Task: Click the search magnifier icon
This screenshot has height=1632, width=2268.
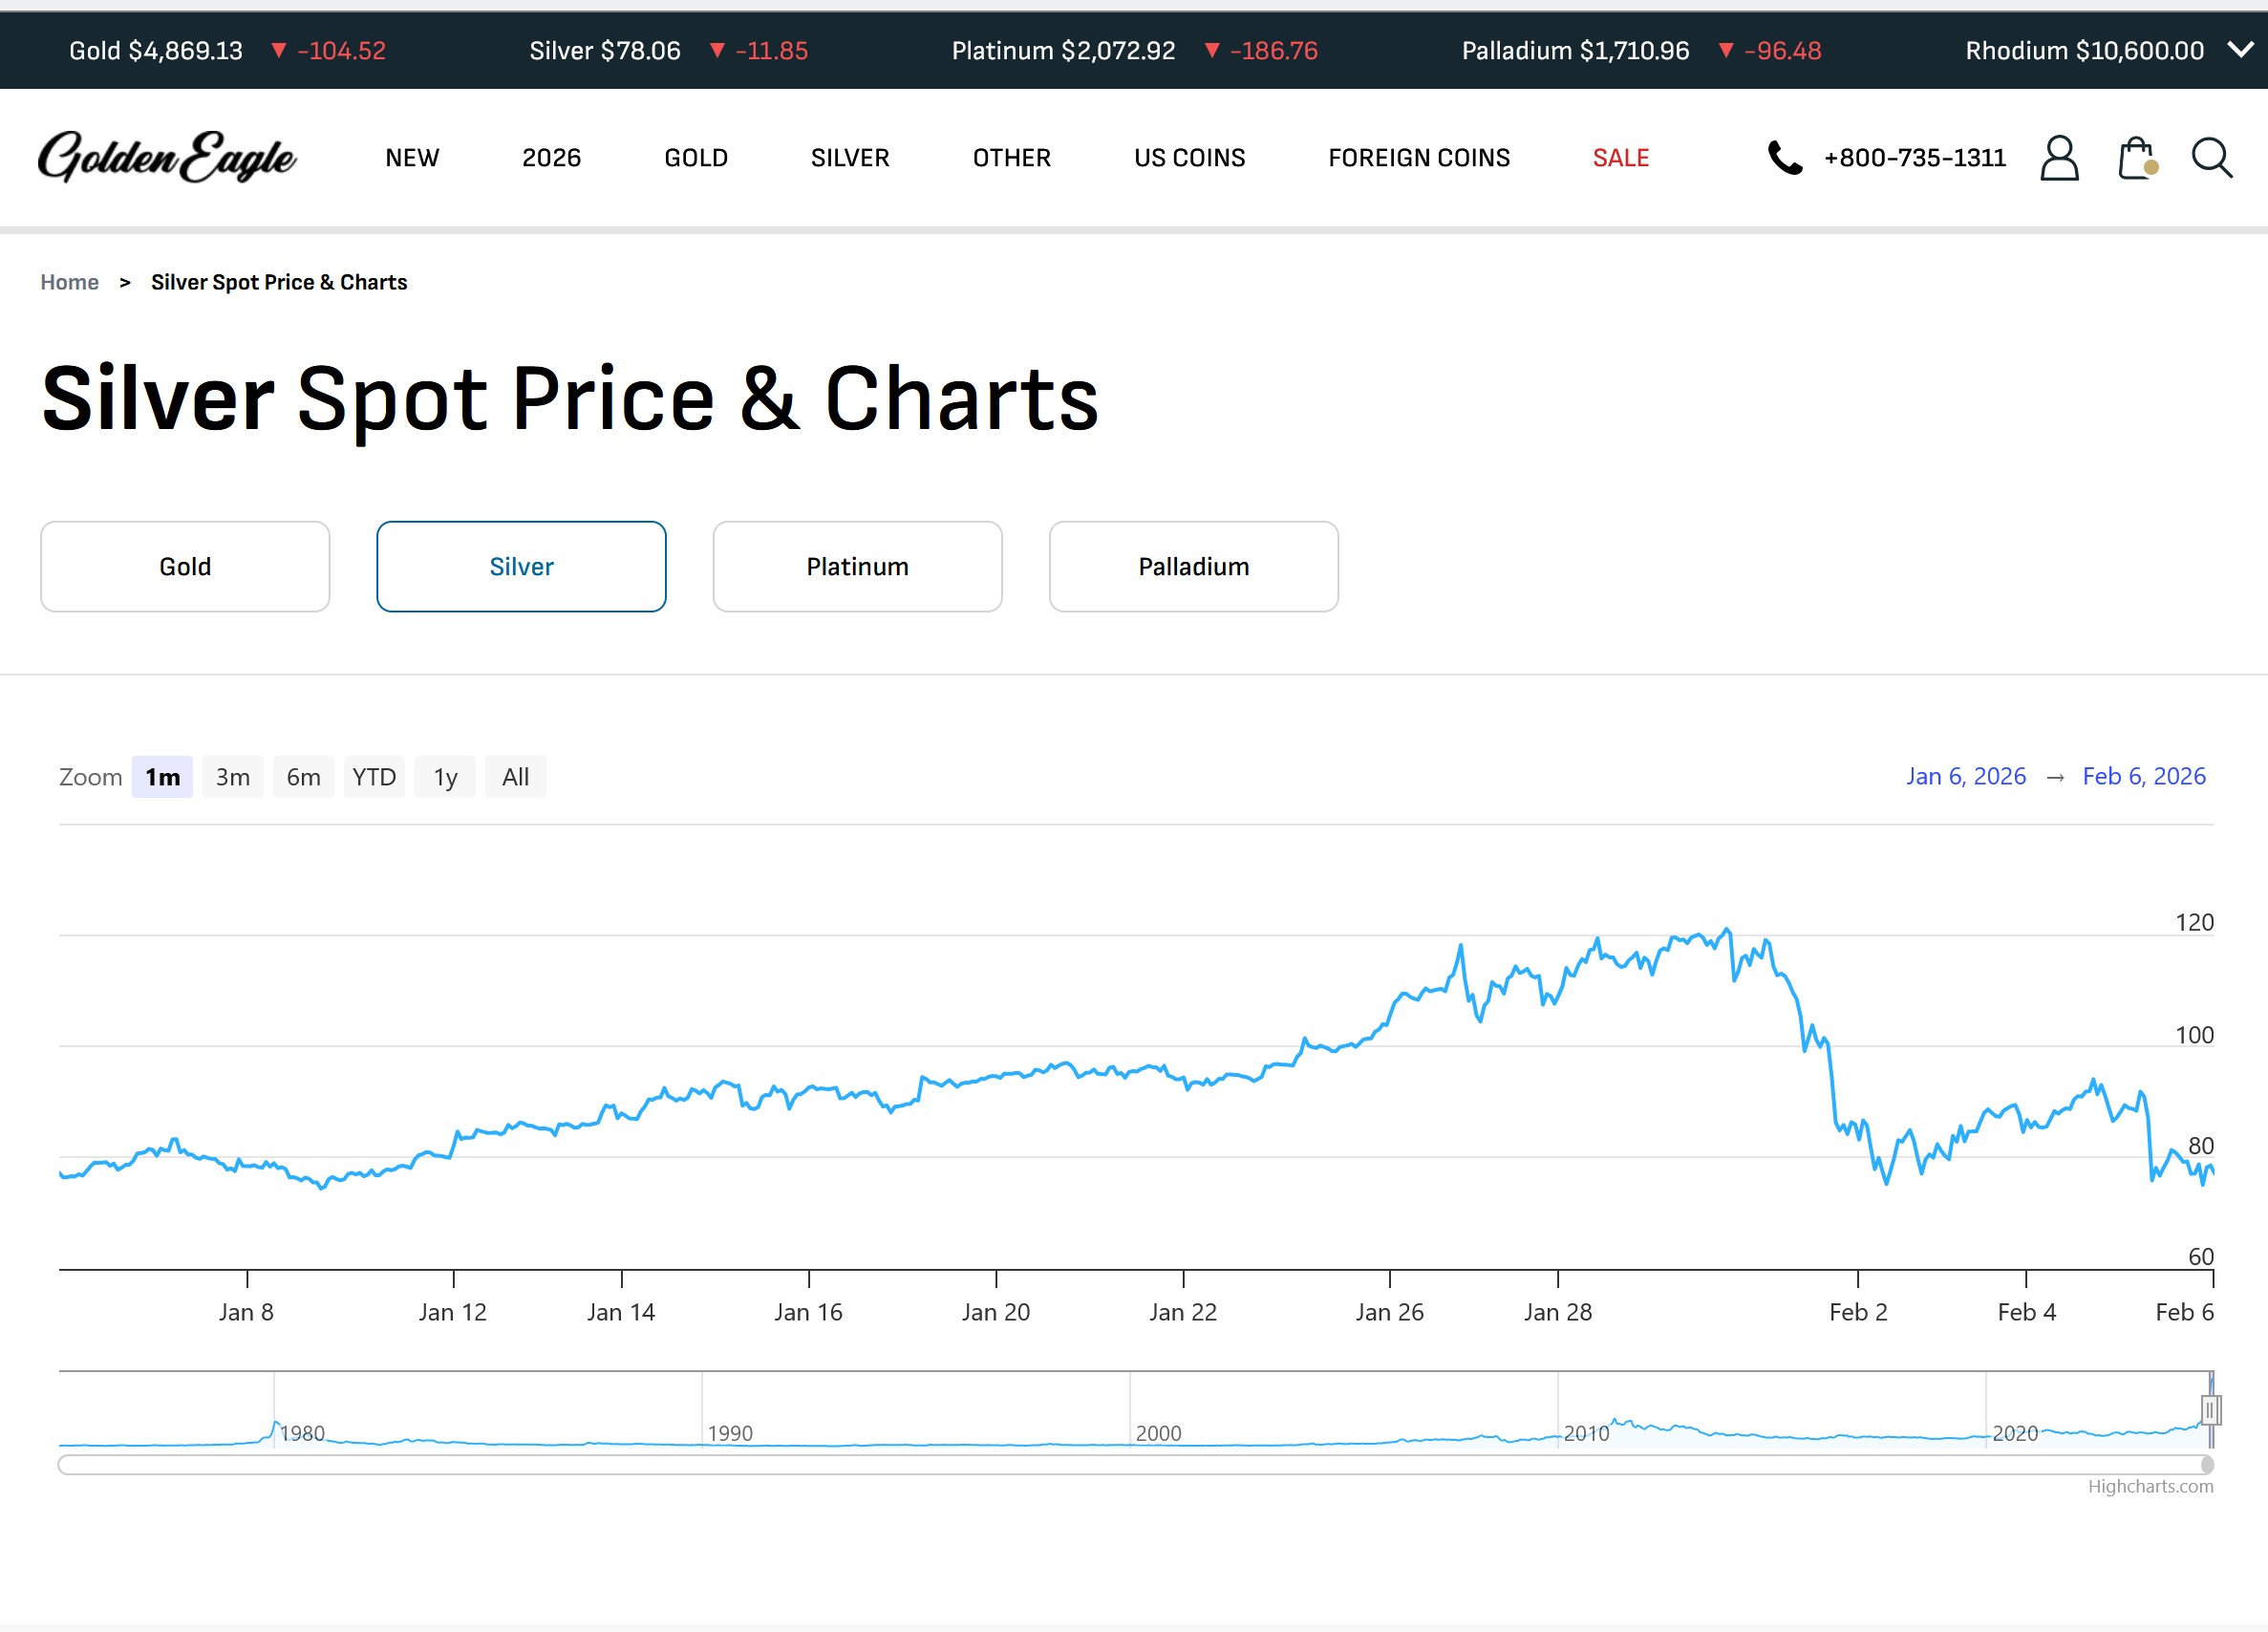Action: click(x=2211, y=158)
